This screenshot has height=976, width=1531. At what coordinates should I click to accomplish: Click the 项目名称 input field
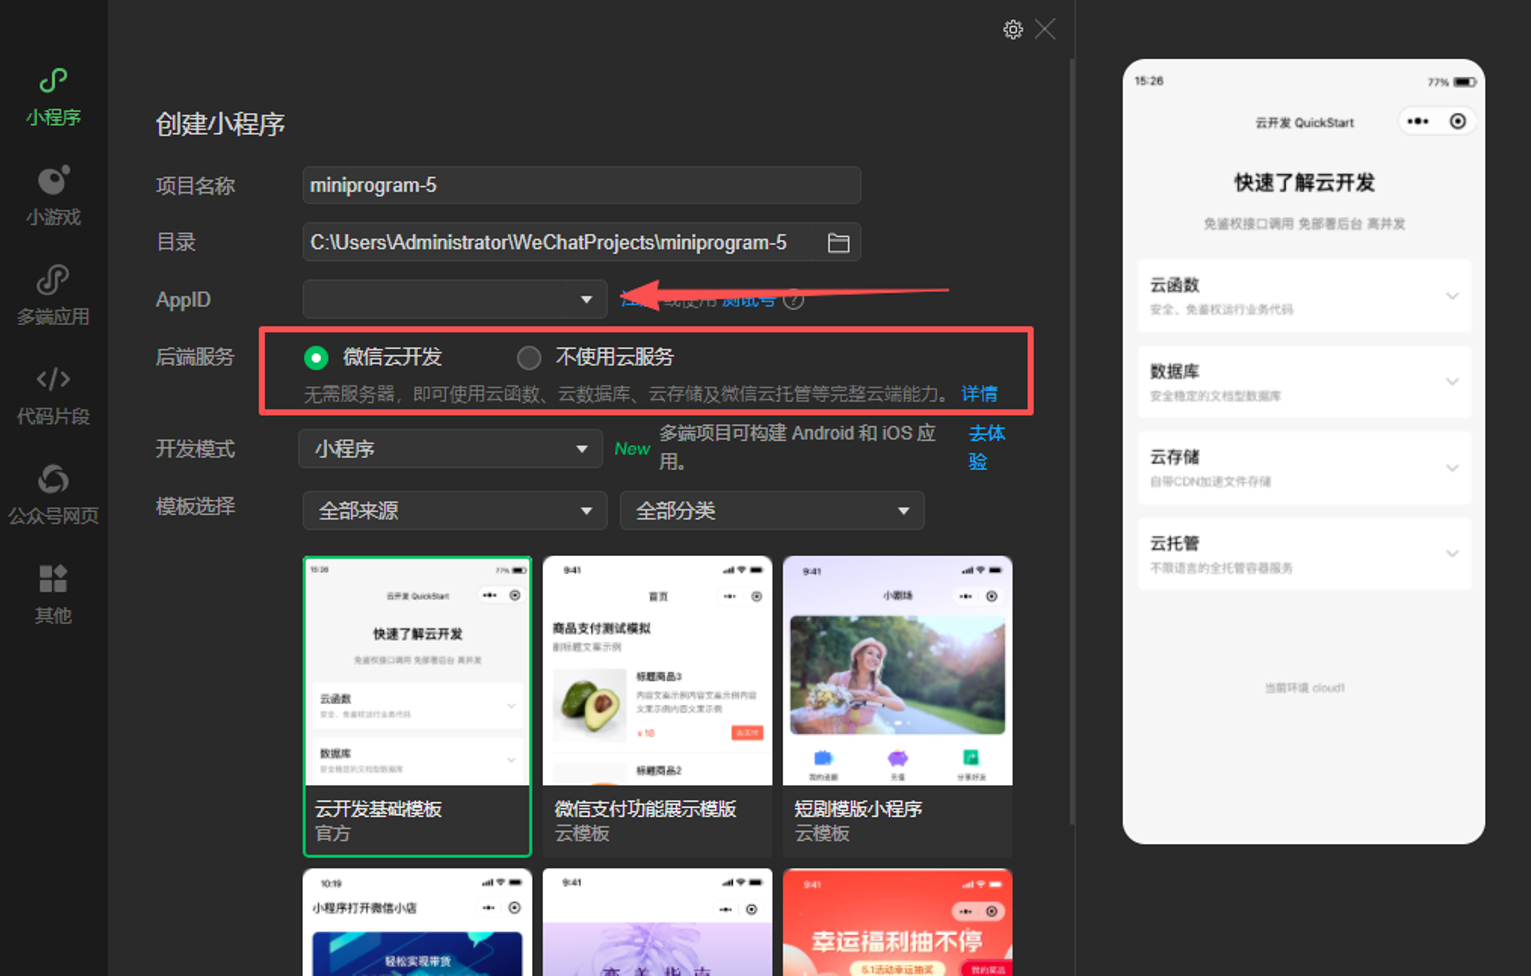(580, 185)
